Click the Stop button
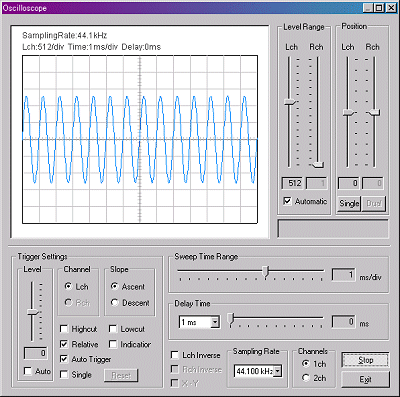This screenshot has width=400, height=397. tap(365, 360)
